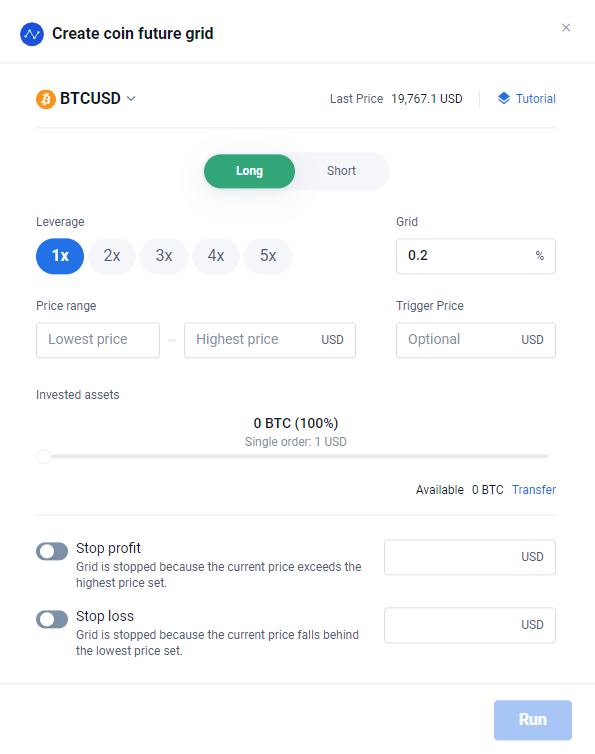The width and height of the screenshot is (595, 754).
Task: Click the invested assets slider handle
Action: coord(44,456)
